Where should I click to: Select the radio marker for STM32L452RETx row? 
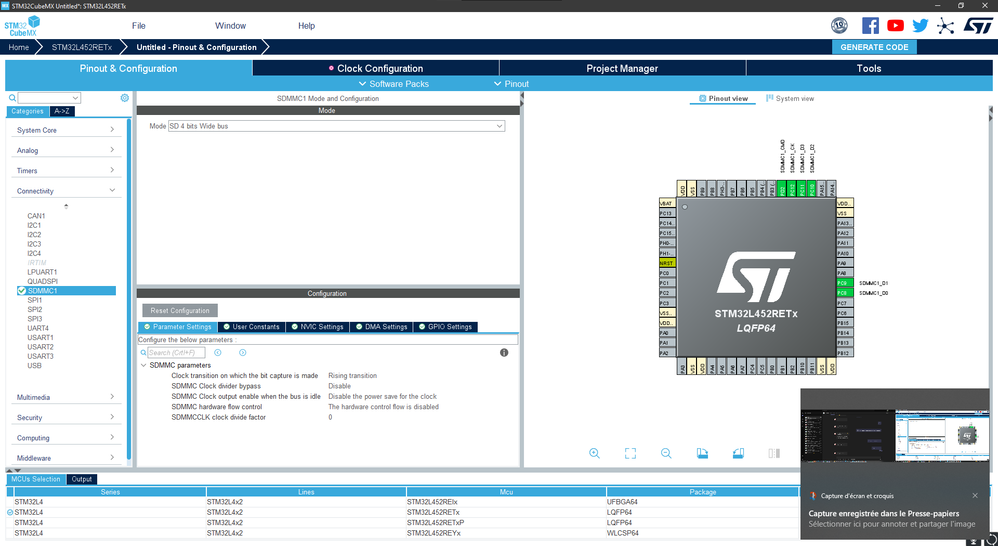(x=10, y=512)
